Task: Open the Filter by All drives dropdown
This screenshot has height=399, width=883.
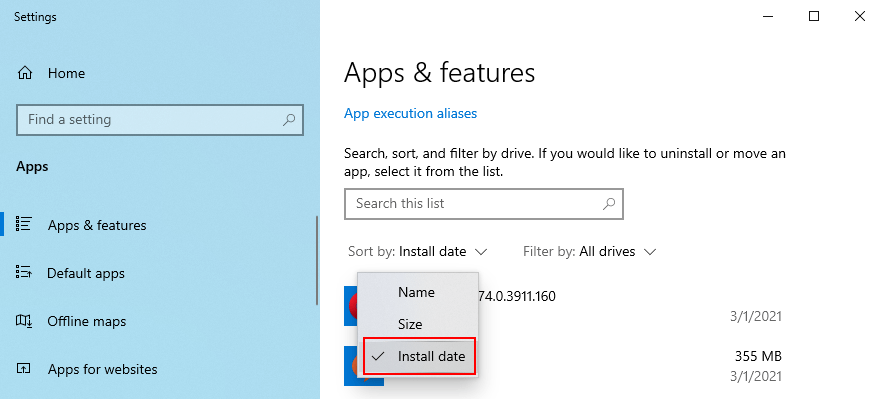Action: 590,252
